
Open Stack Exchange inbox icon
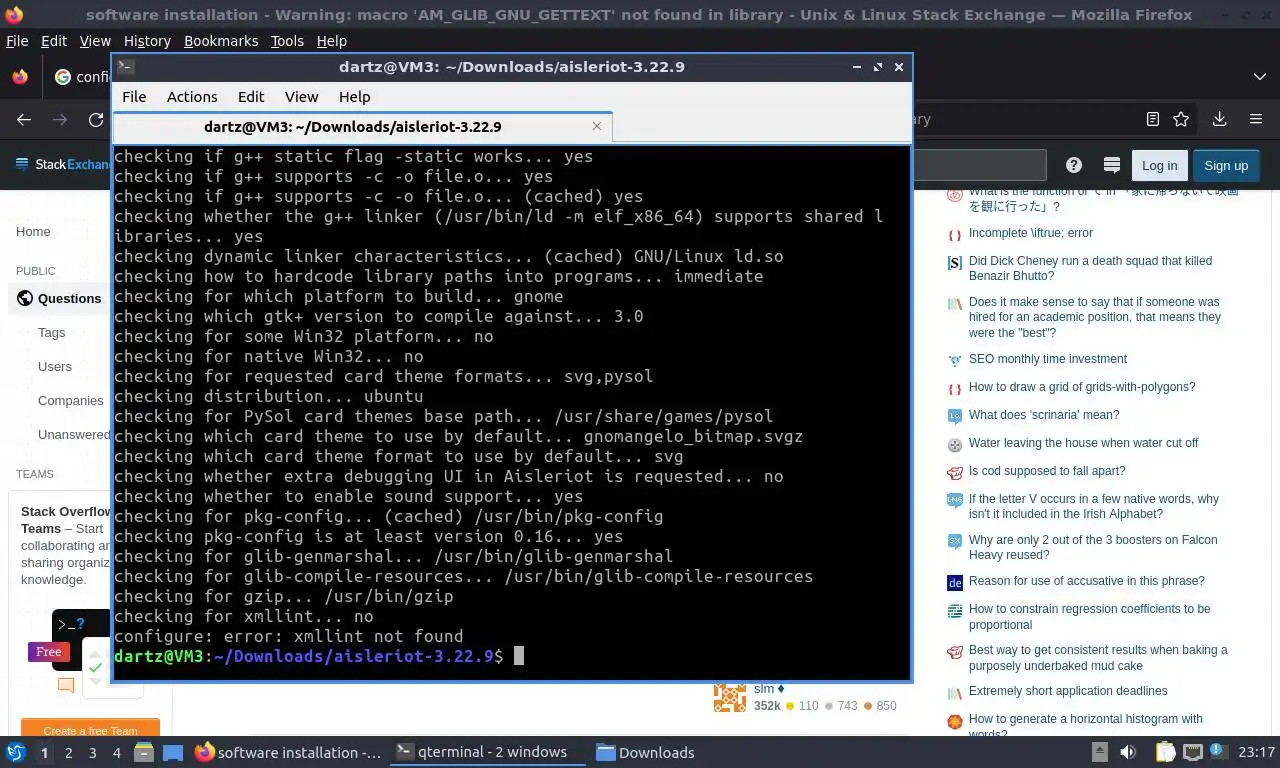[x=1111, y=165]
